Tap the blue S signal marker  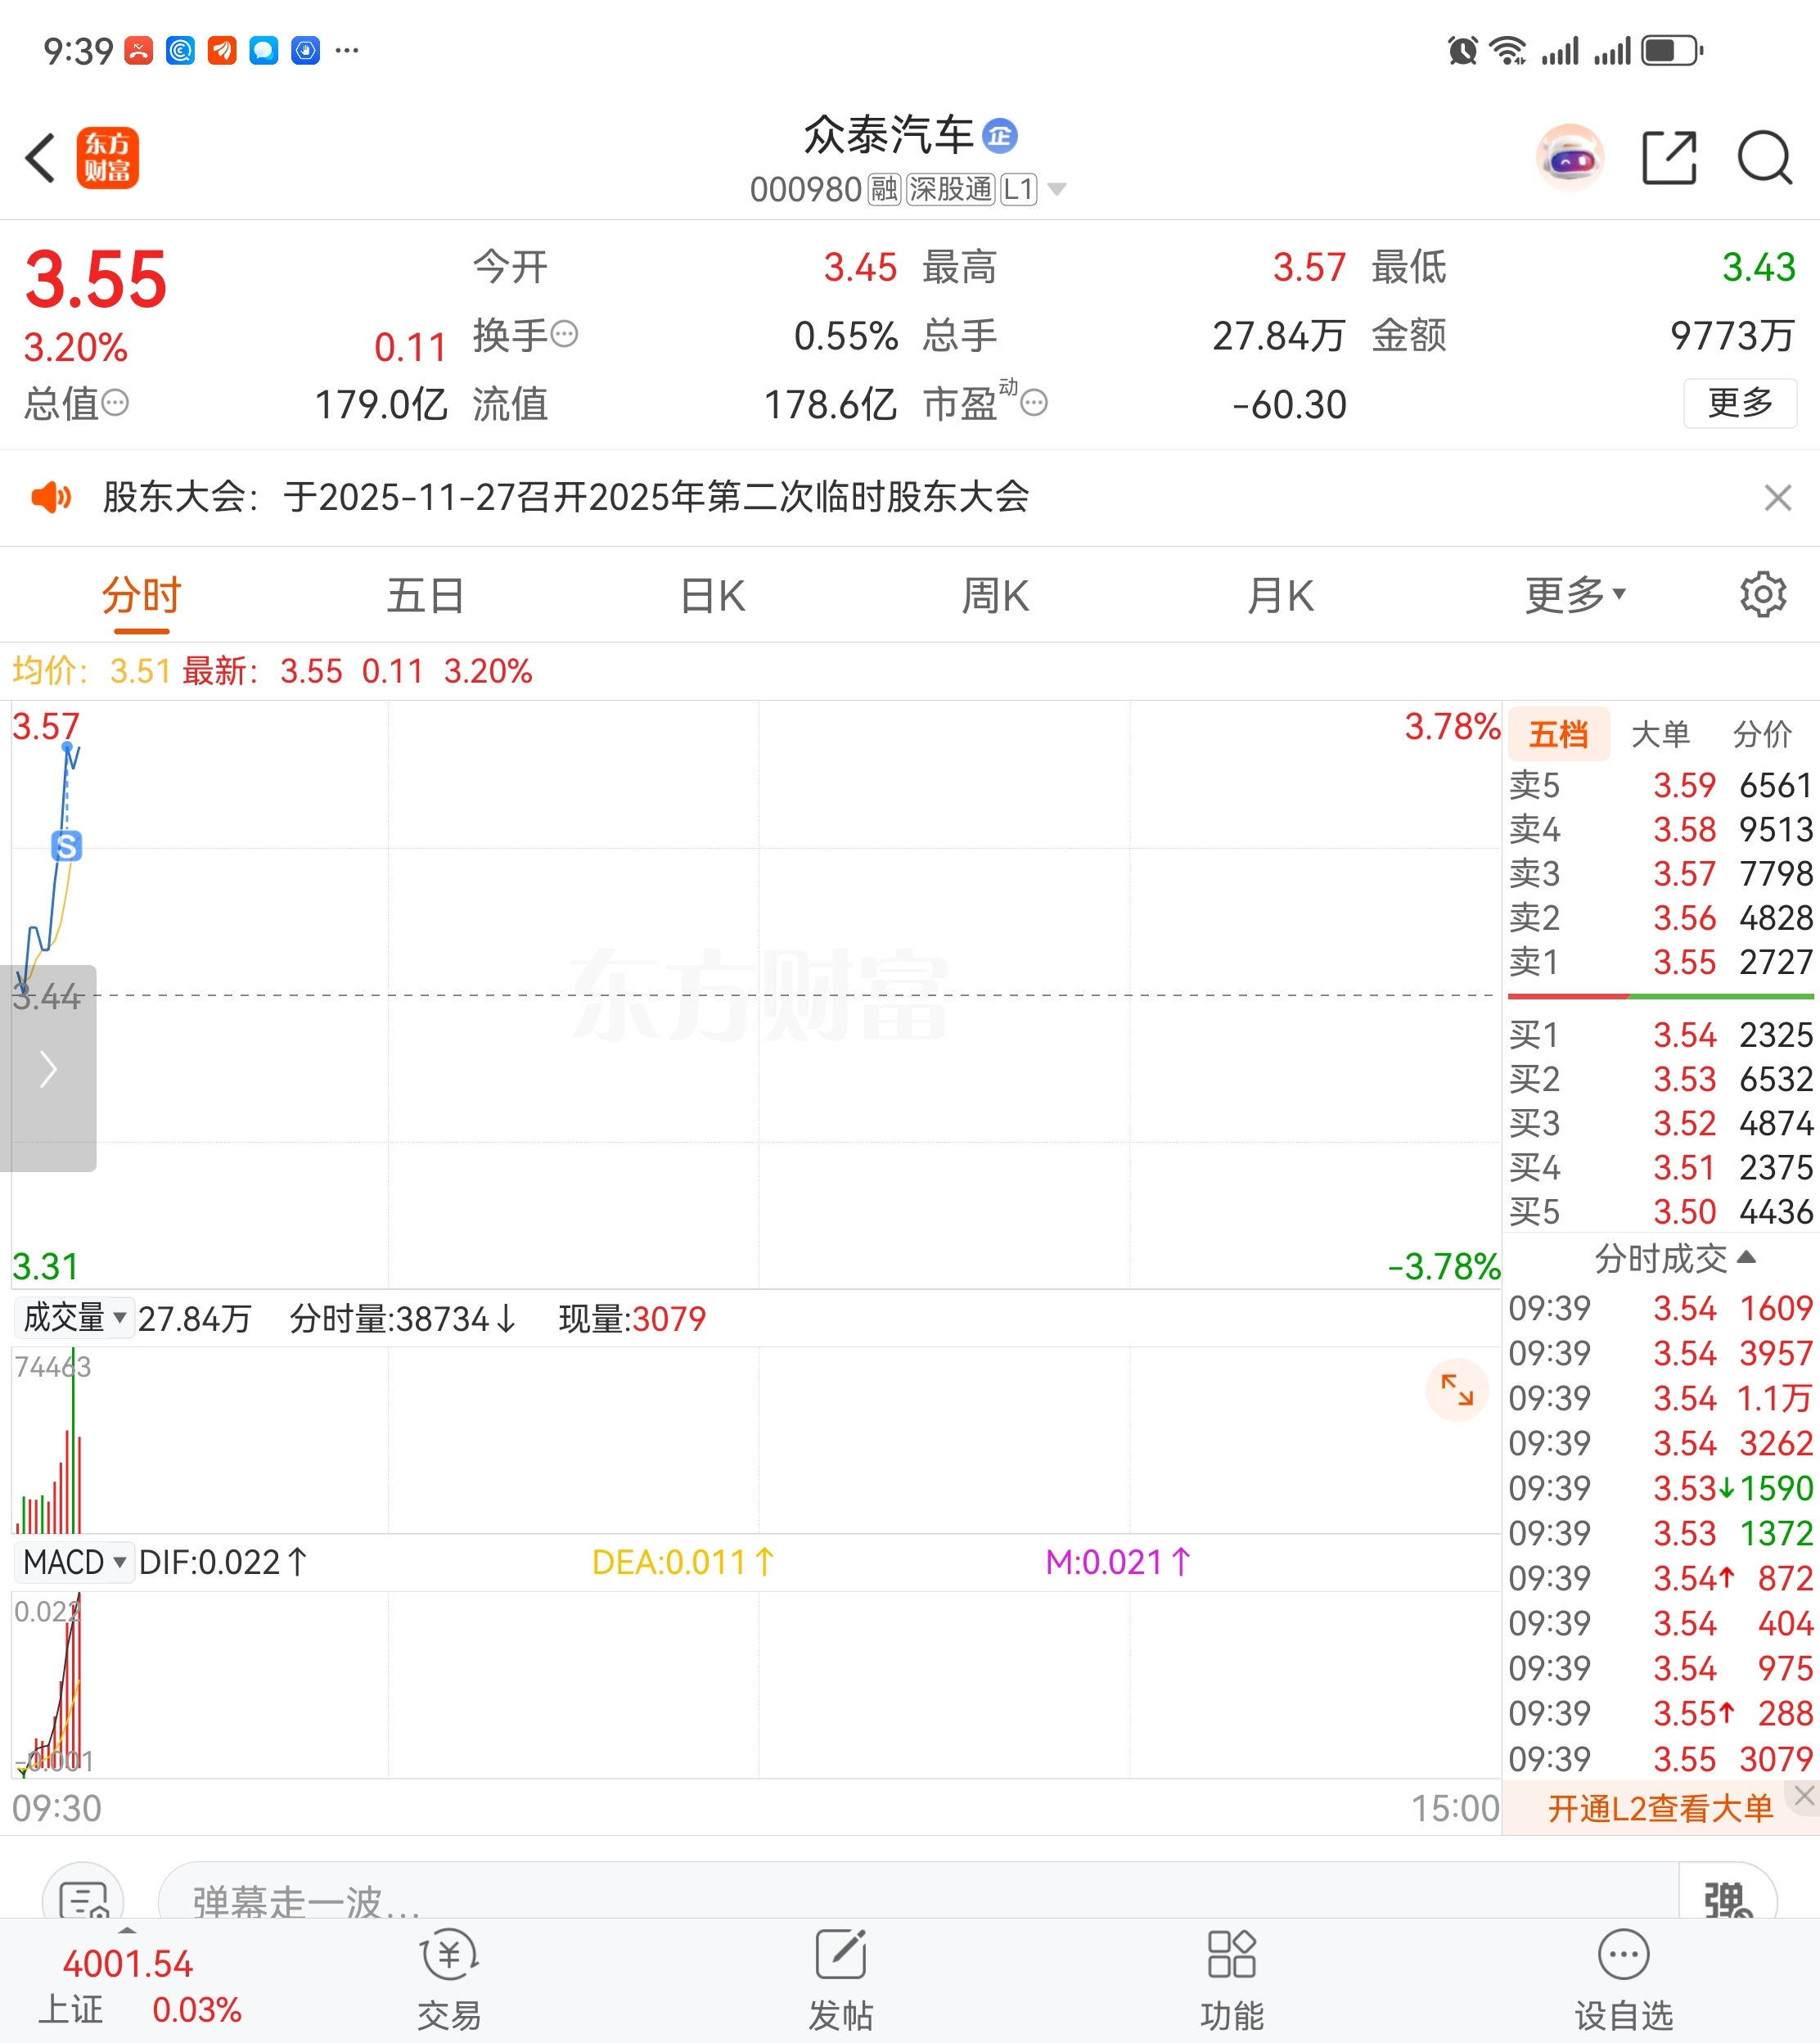pyautogui.click(x=66, y=846)
